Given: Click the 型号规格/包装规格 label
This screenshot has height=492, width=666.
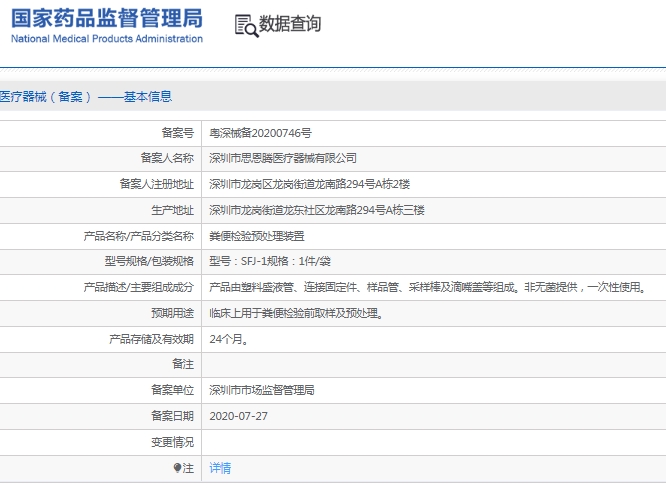Looking at the screenshot, I should 149,261.
